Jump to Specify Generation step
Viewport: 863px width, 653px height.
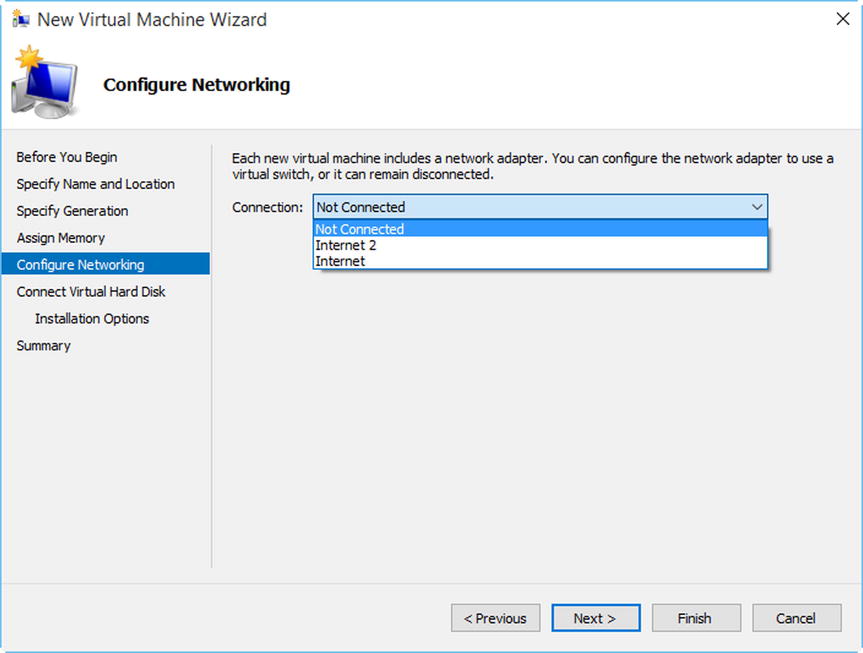72,211
